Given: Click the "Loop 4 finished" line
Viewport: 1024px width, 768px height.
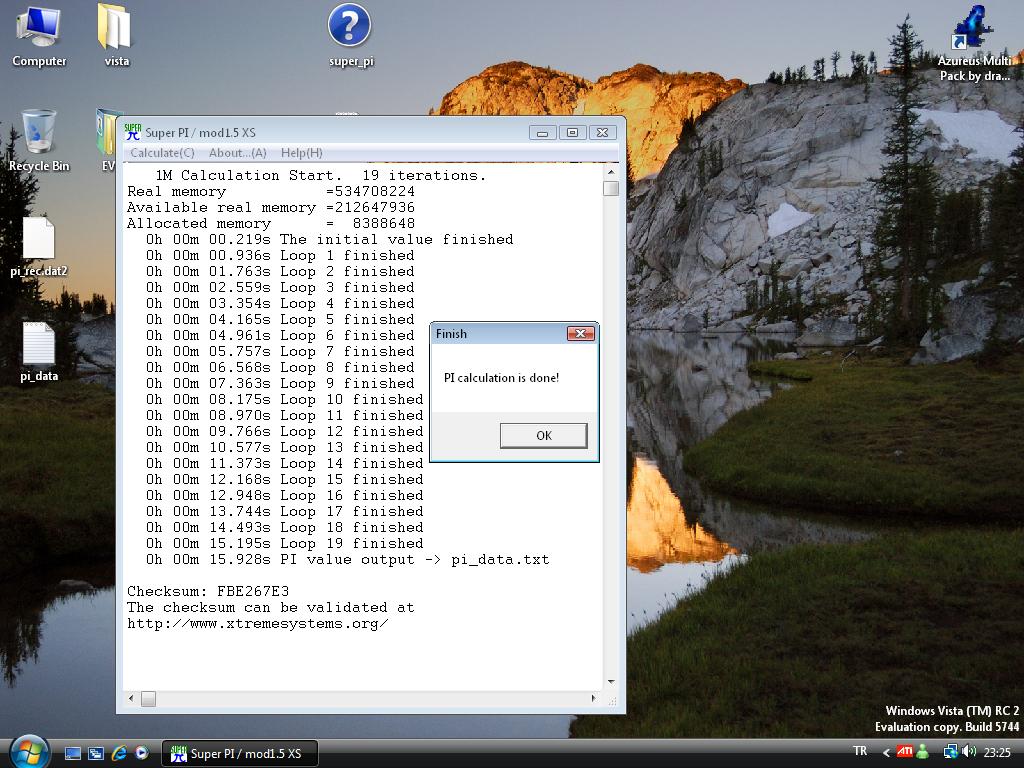Looking at the screenshot, I should tap(280, 304).
